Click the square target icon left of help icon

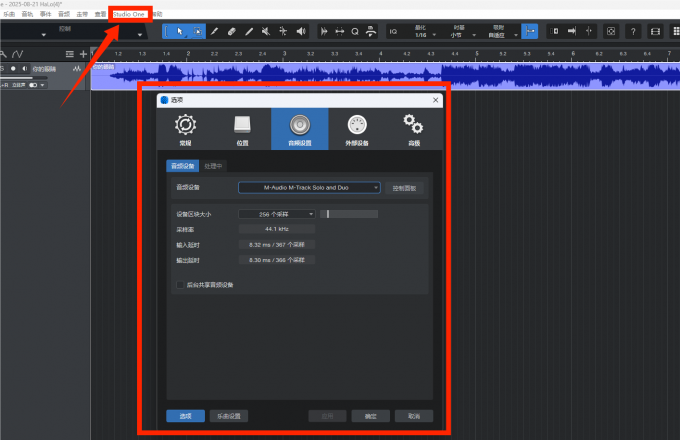coord(611,31)
